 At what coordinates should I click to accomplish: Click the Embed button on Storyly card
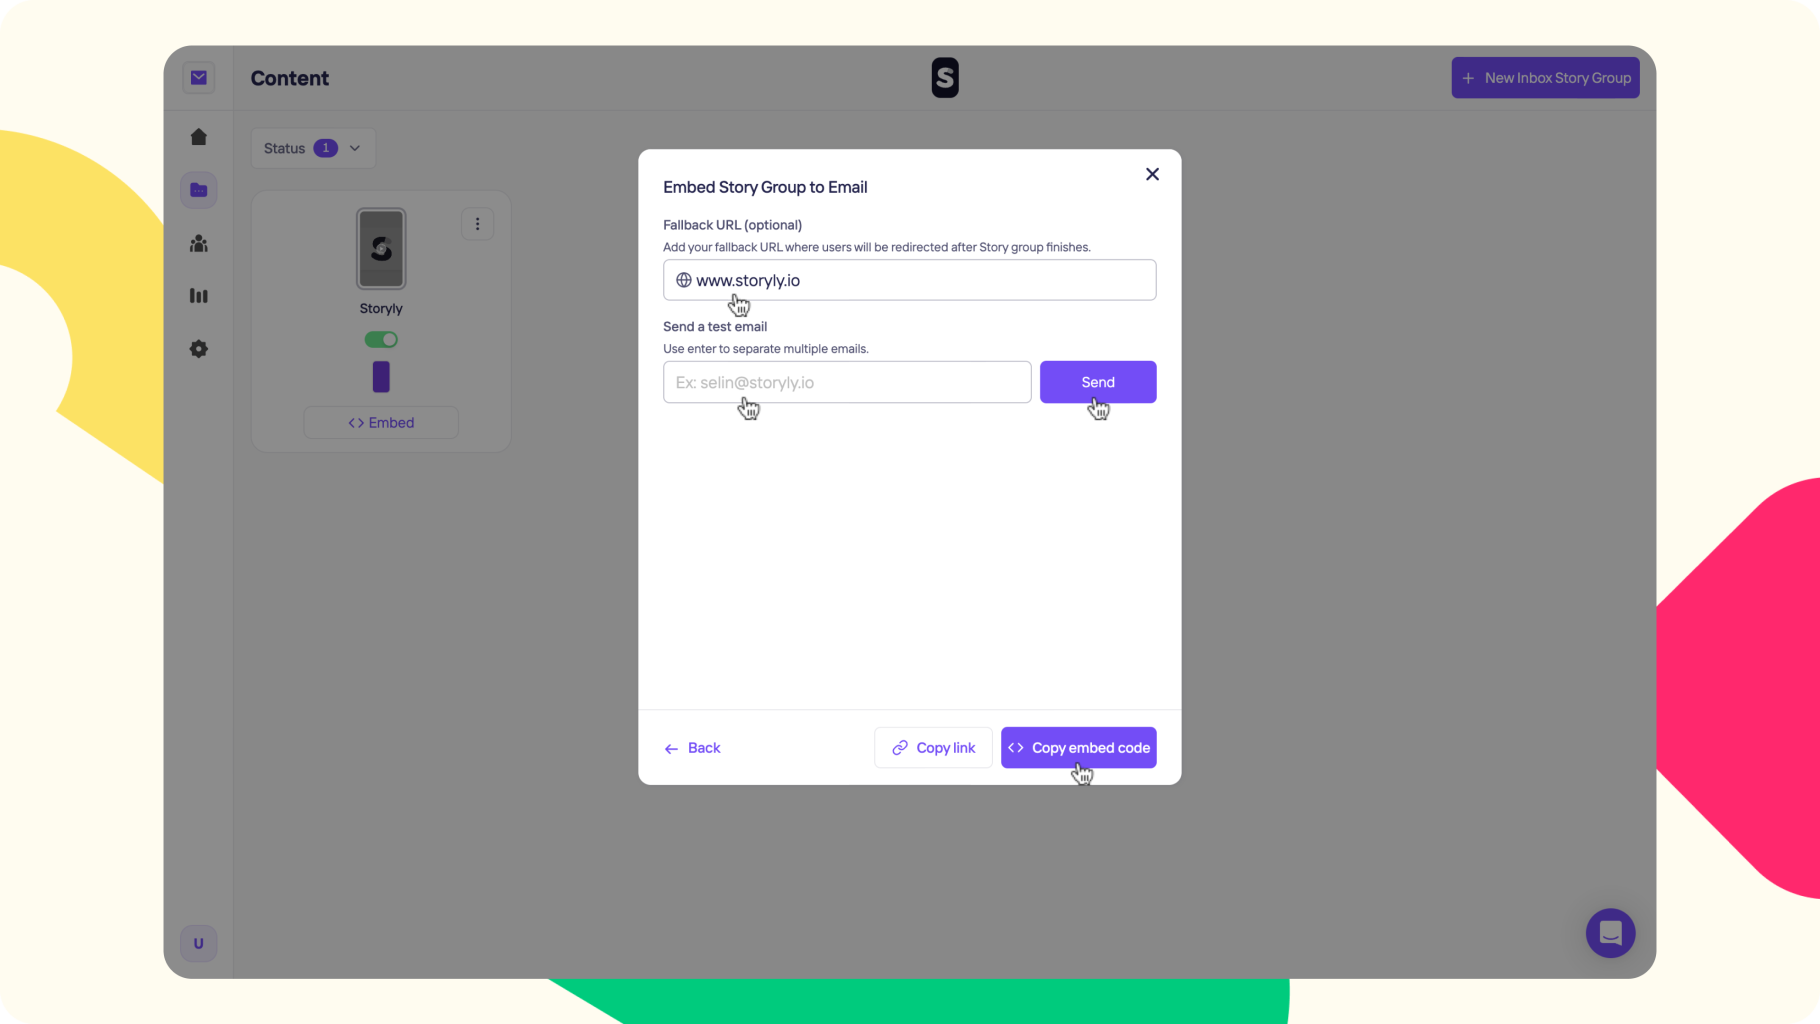point(381,423)
